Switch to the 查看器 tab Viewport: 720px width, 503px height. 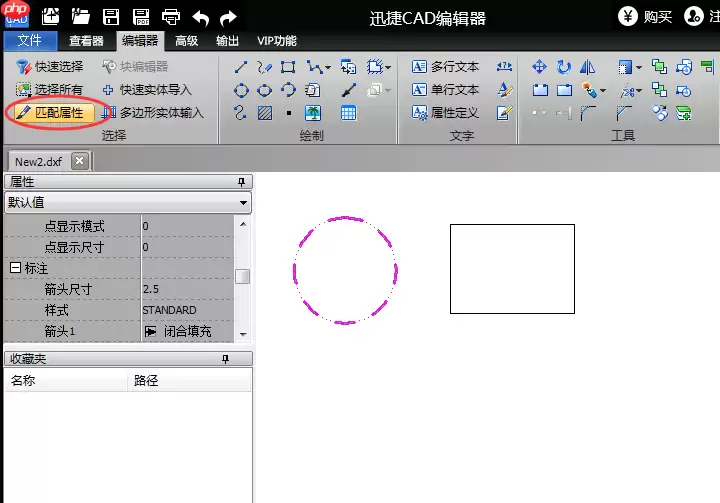point(87,41)
